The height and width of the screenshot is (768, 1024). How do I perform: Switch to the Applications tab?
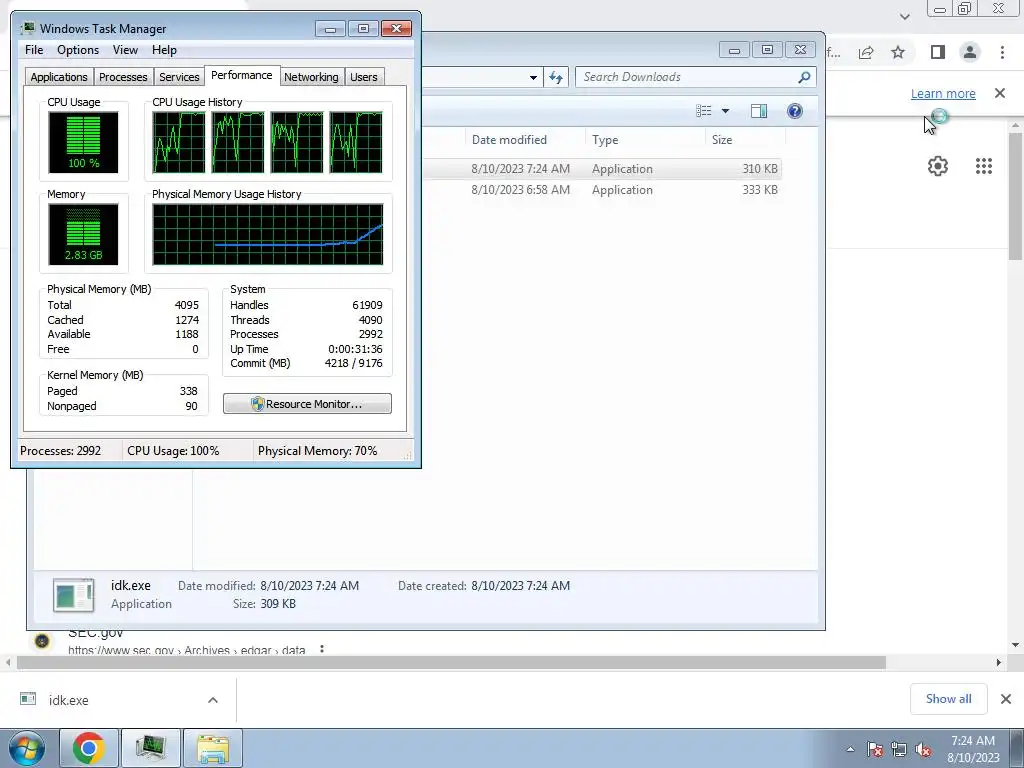coord(59,77)
